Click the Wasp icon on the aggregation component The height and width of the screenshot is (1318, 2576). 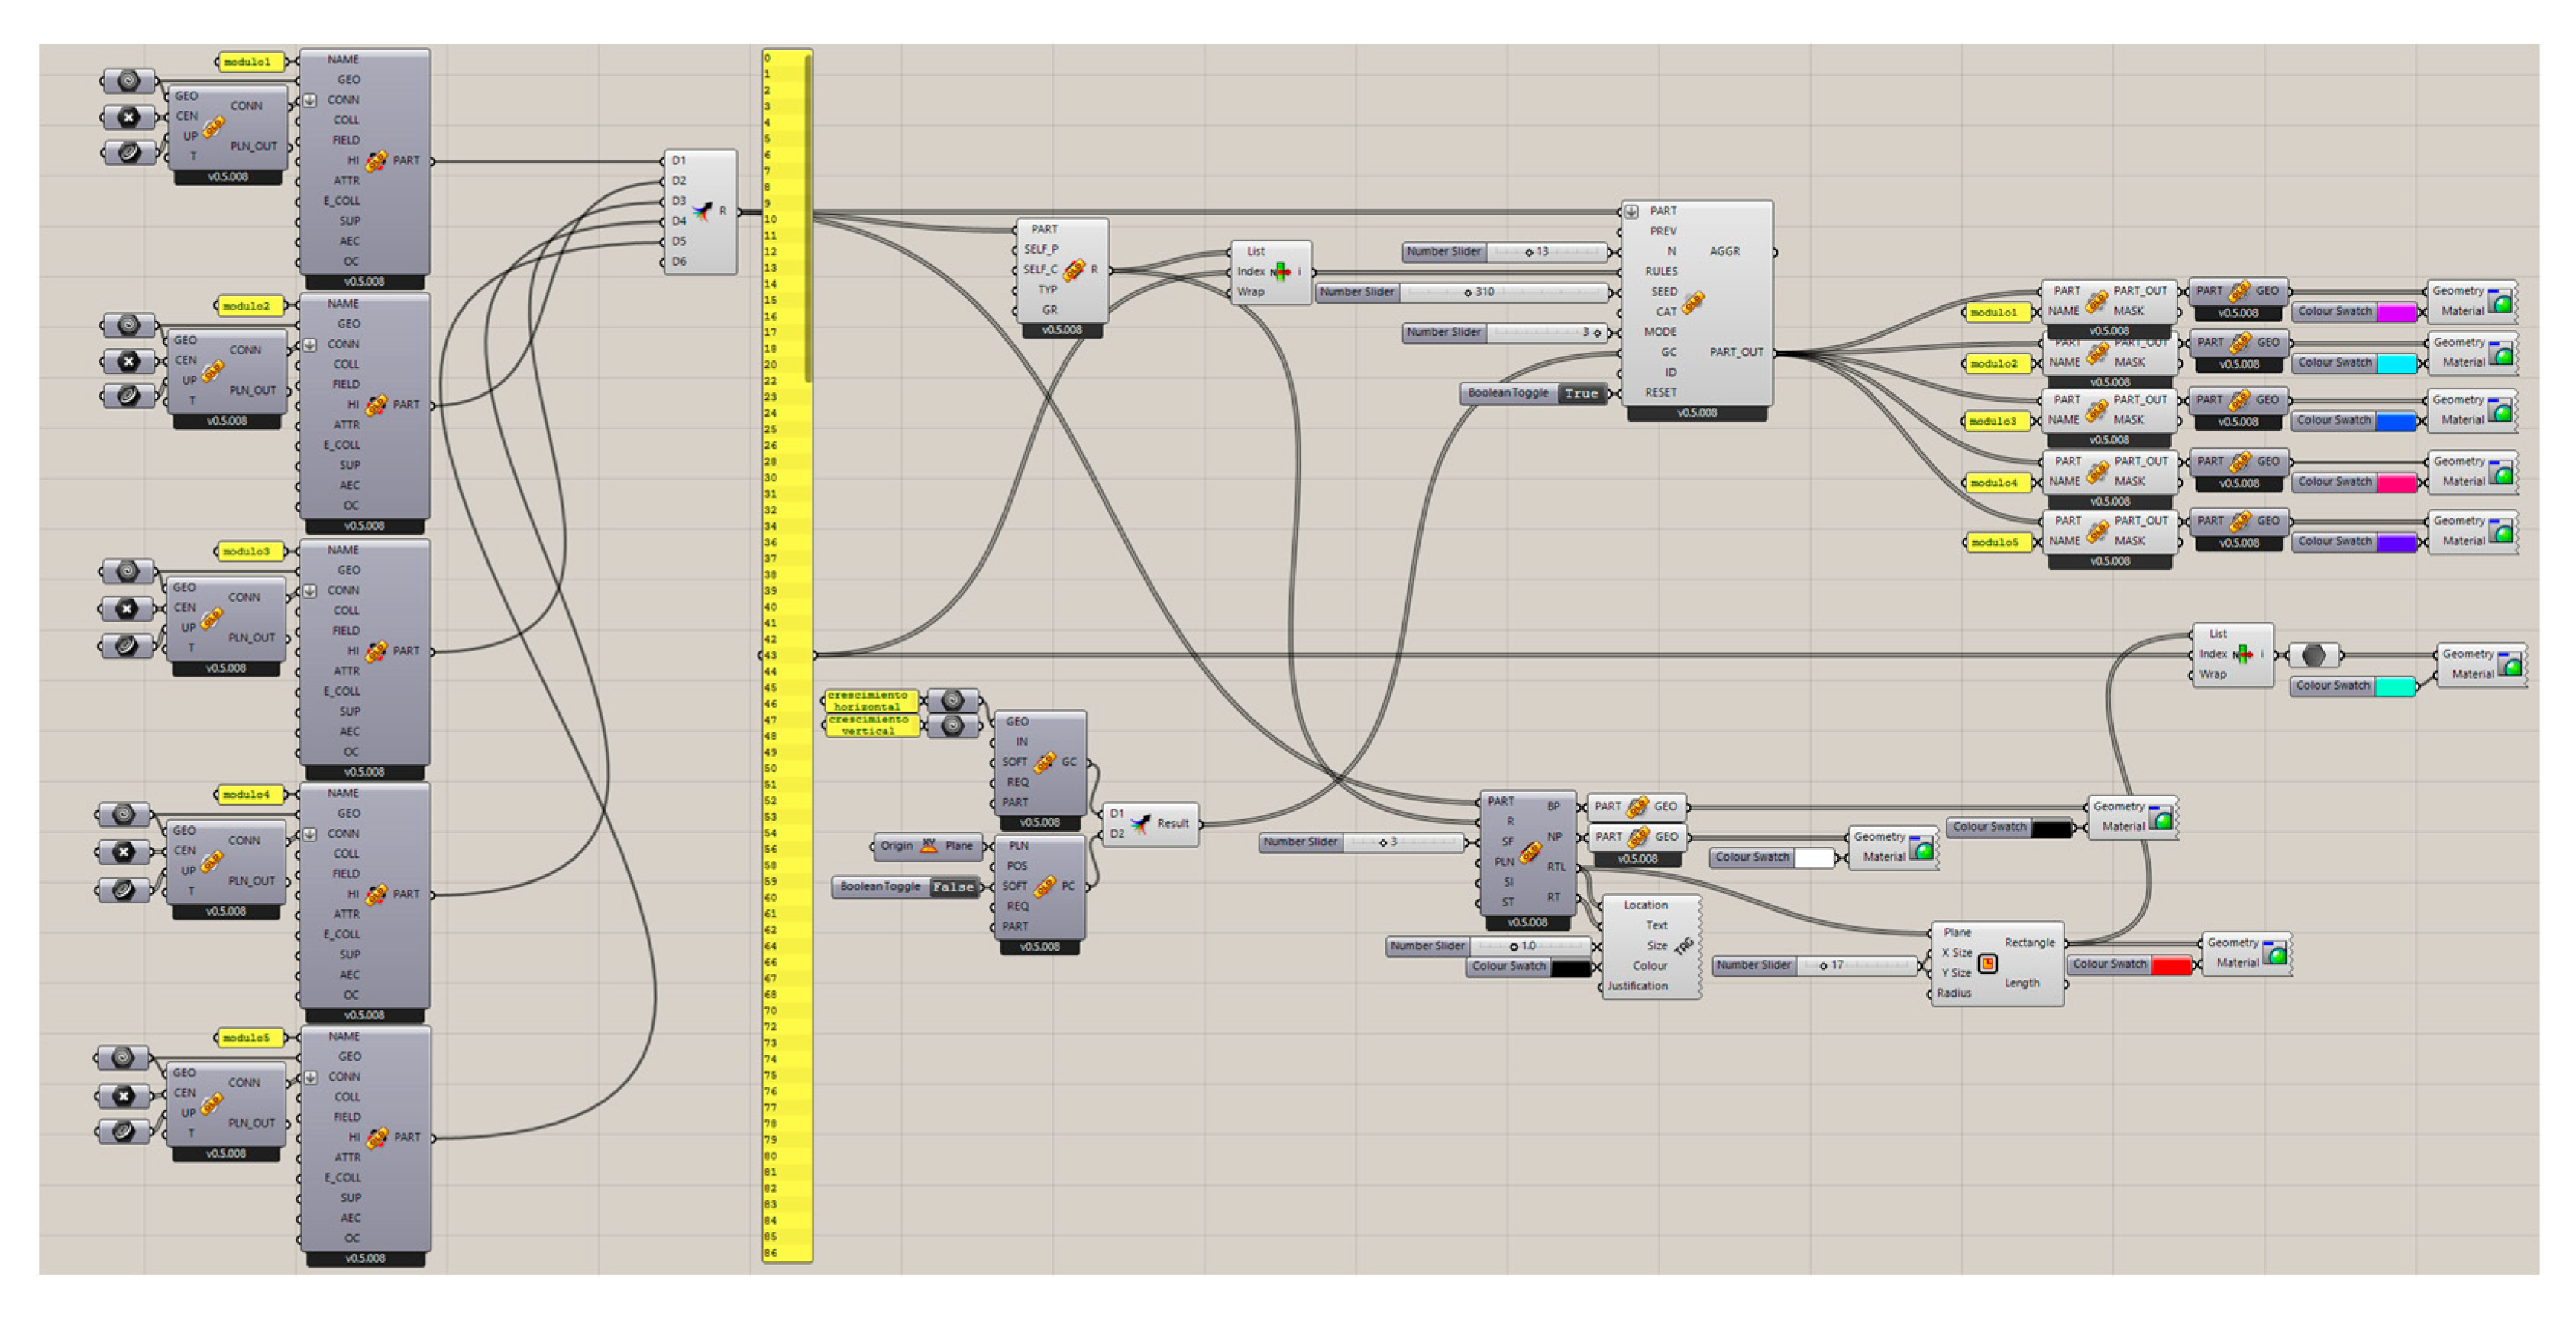(1693, 302)
